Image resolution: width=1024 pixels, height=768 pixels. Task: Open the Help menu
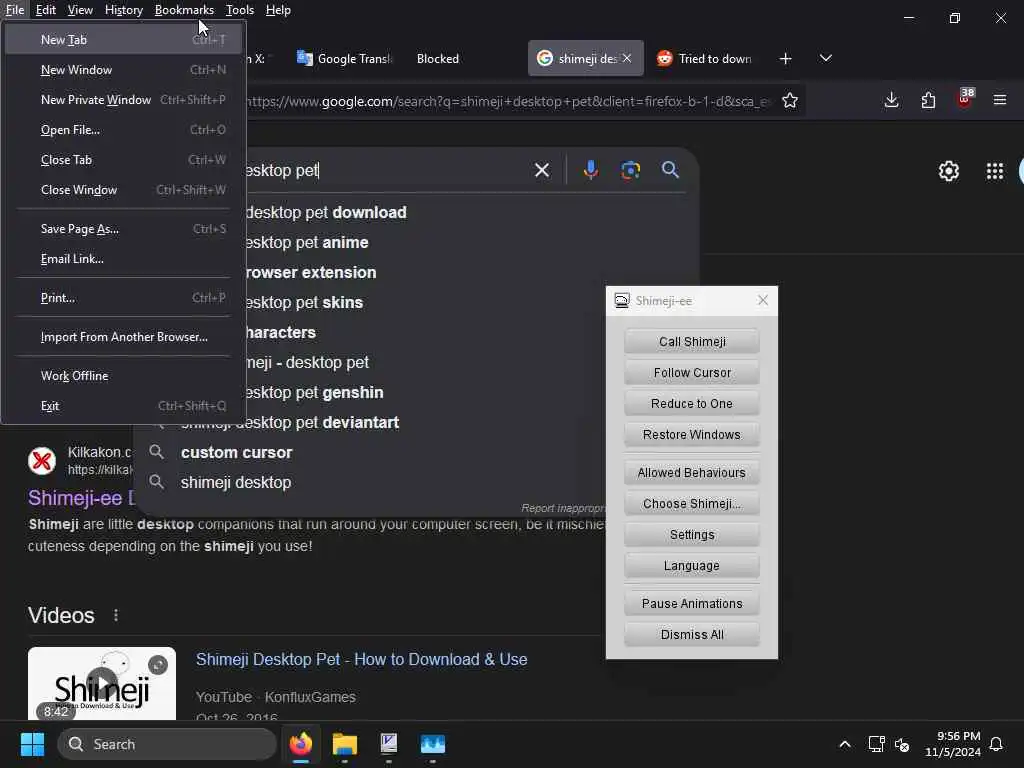point(278,10)
